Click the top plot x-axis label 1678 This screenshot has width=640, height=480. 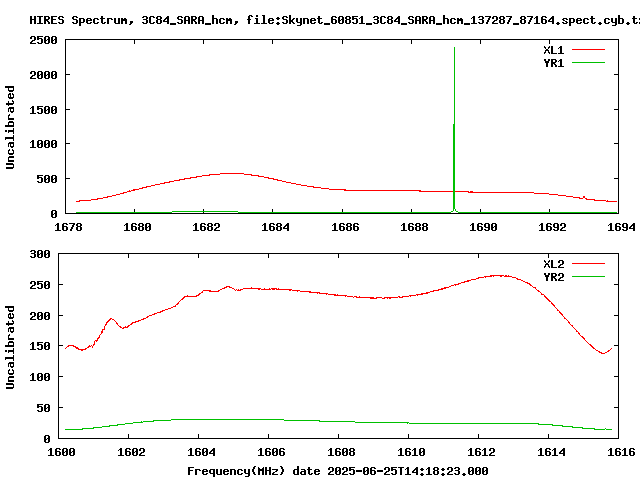click(68, 227)
